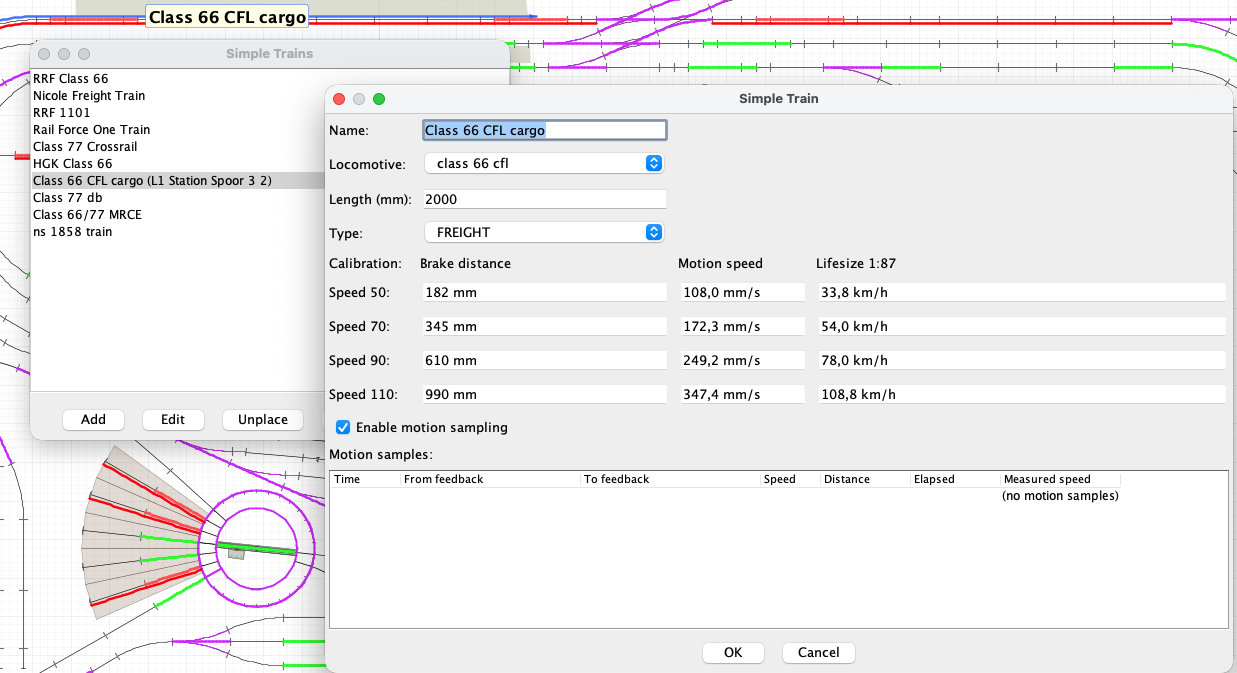
Task: Click Speed 110 brake distance field
Action: click(544, 394)
